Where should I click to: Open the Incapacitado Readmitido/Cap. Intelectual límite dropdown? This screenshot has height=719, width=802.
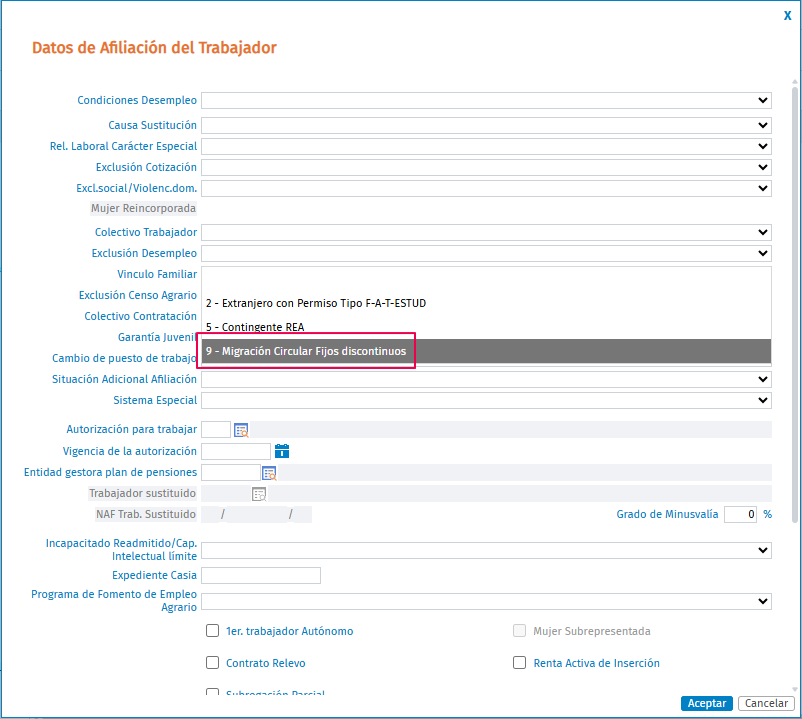(x=486, y=550)
